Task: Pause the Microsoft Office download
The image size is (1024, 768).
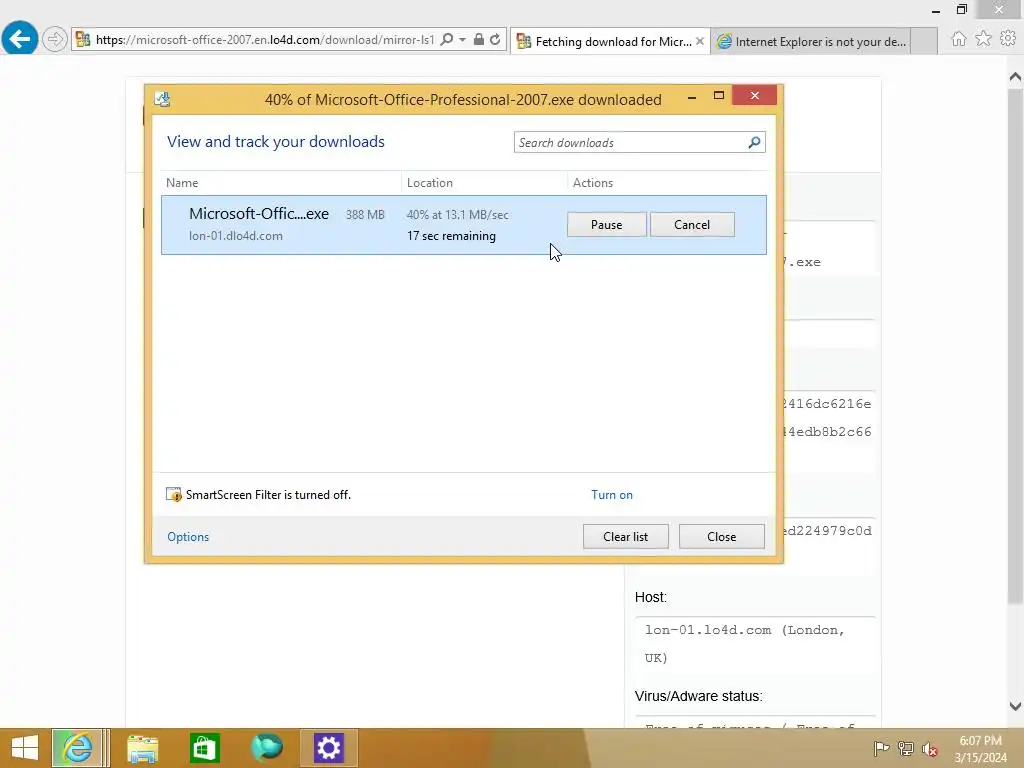Action: coord(607,225)
